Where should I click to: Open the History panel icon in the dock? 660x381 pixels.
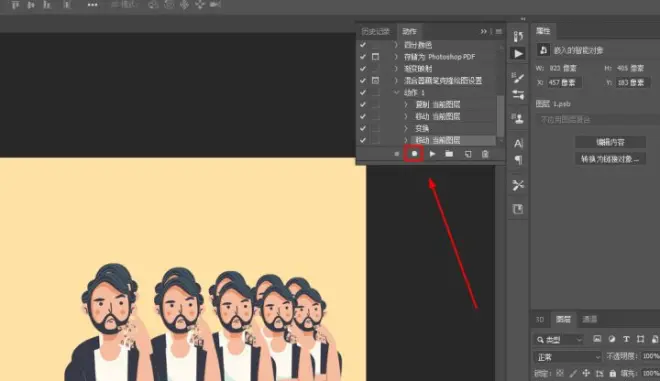[518, 36]
